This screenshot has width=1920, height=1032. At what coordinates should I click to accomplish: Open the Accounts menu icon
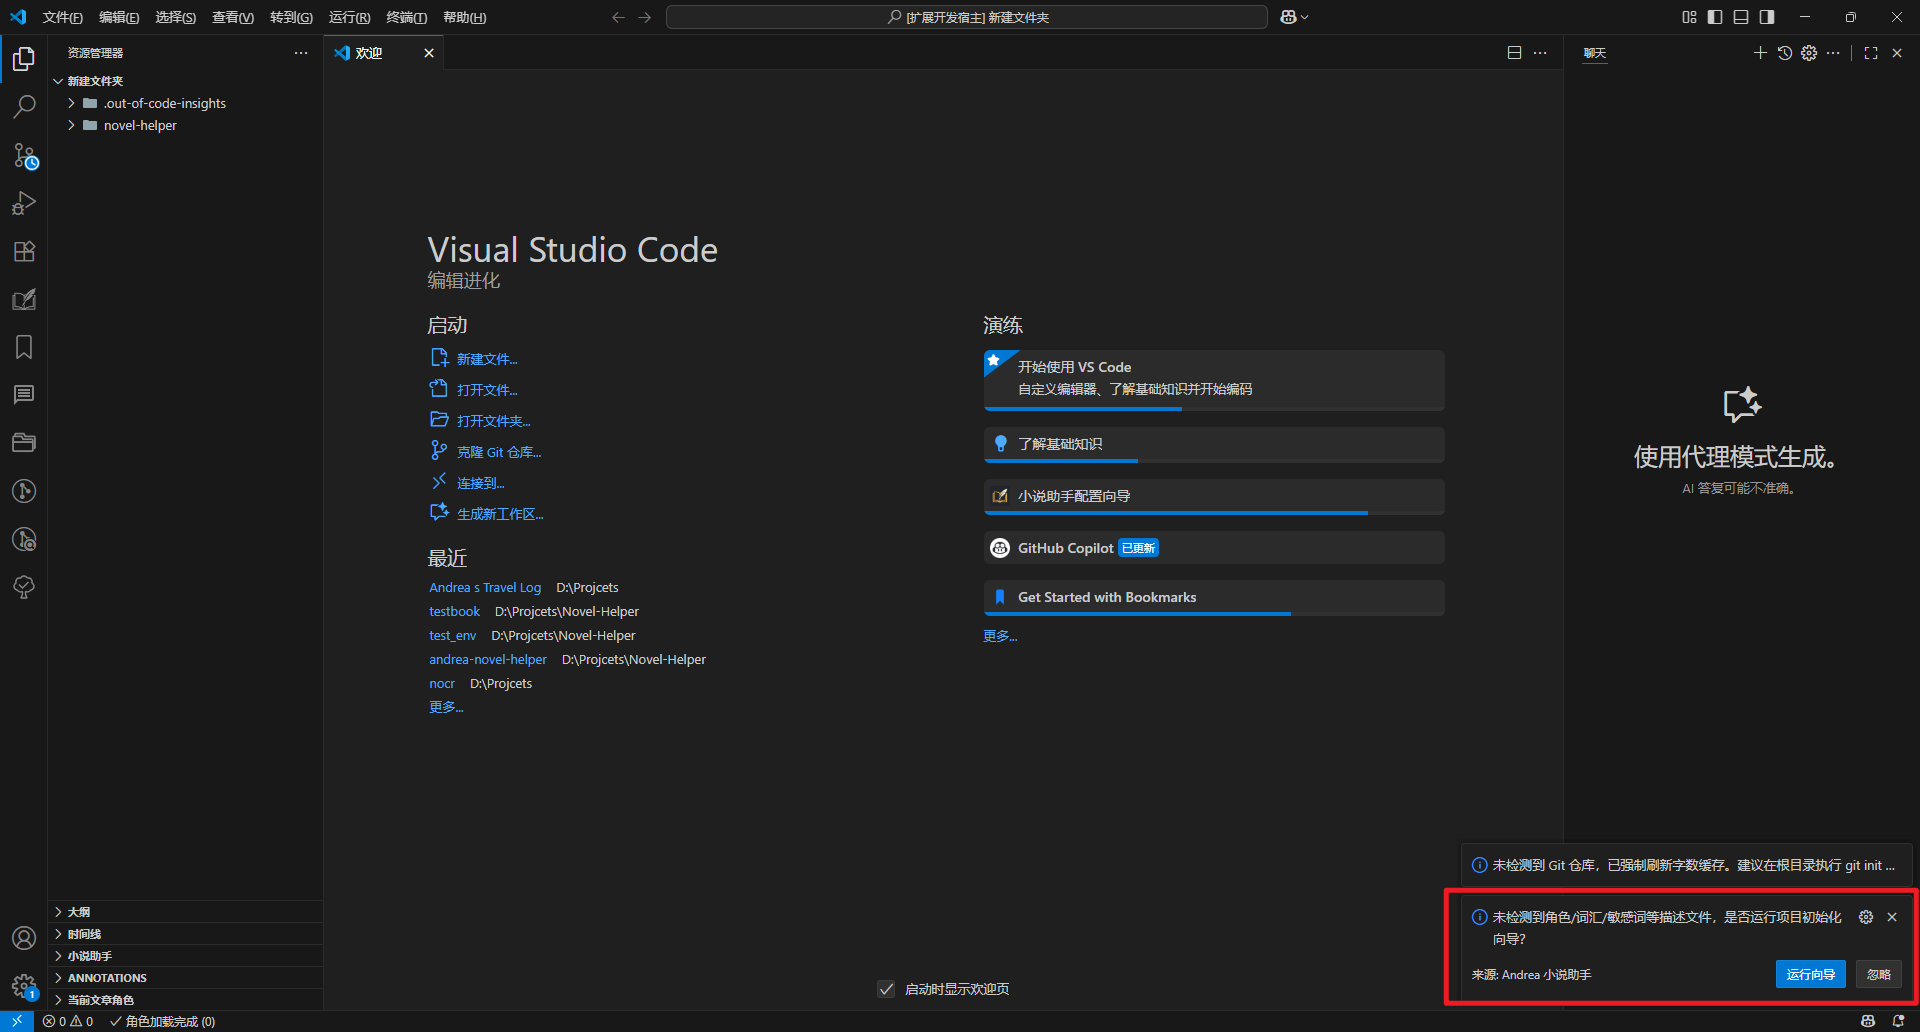point(24,938)
